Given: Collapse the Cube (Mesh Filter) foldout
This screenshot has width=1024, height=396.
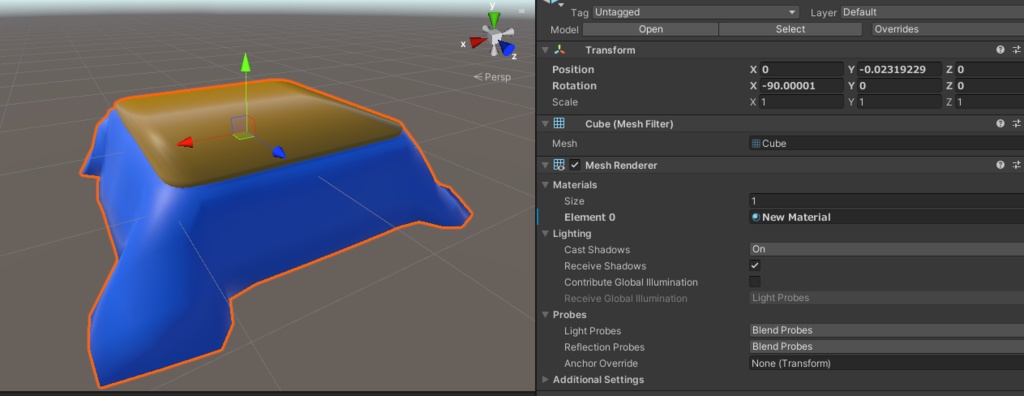Looking at the screenshot, I should coord(545,124).
